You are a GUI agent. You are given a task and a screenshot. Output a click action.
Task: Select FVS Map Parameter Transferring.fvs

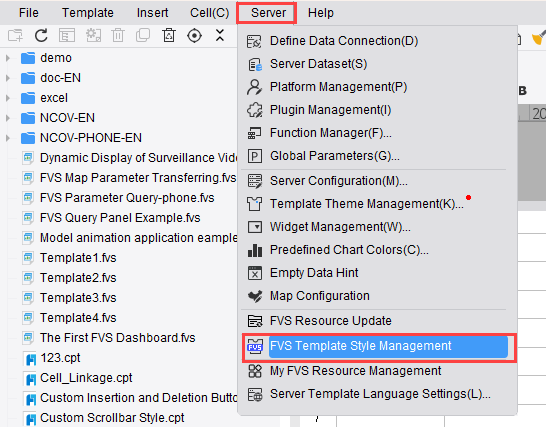click(138, 178)
